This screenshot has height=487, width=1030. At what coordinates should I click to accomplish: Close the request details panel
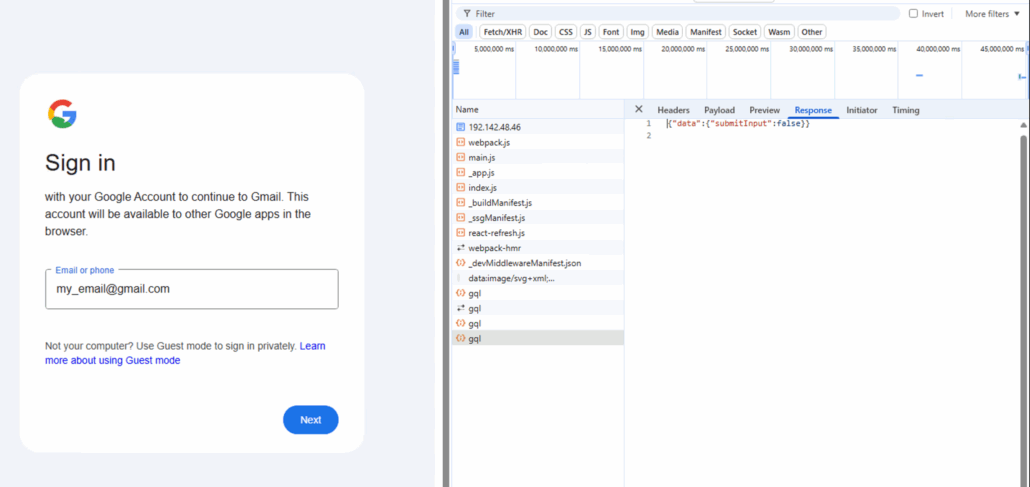(x=639, y=109)
